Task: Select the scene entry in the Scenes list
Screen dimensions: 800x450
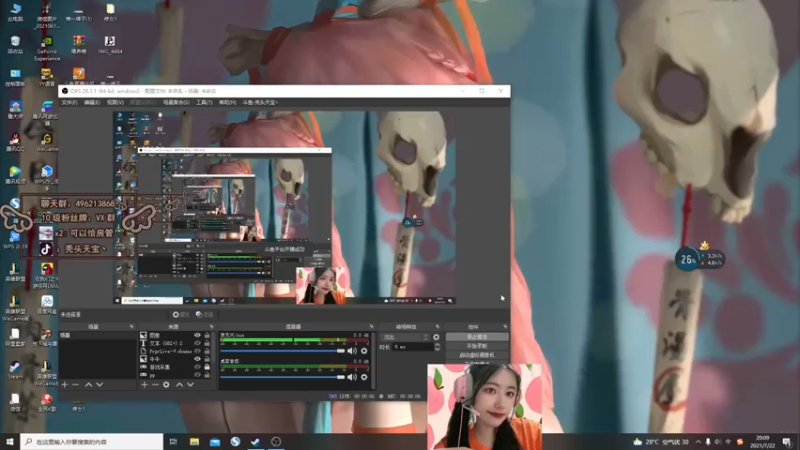Action: [97, 335]
